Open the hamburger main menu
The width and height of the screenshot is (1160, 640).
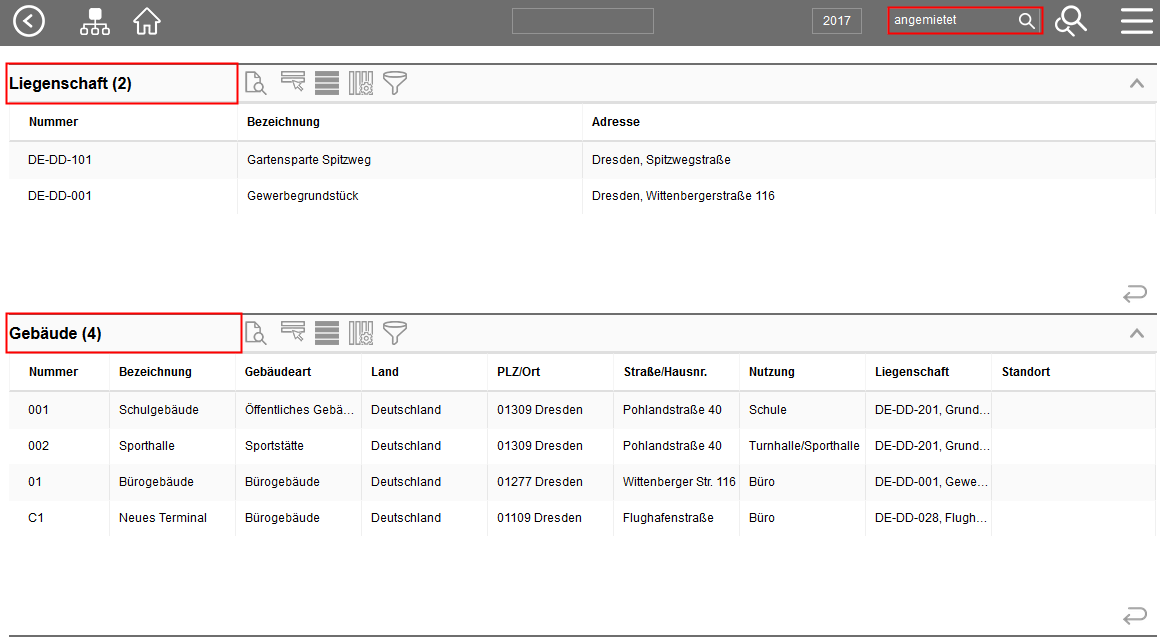coord(1137,21)
